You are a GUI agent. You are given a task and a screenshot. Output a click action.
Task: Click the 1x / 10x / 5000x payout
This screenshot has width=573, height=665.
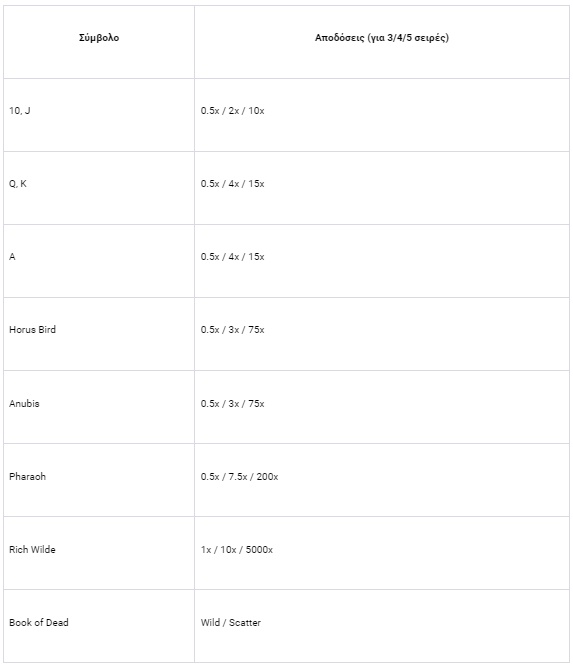click(237, 549)
